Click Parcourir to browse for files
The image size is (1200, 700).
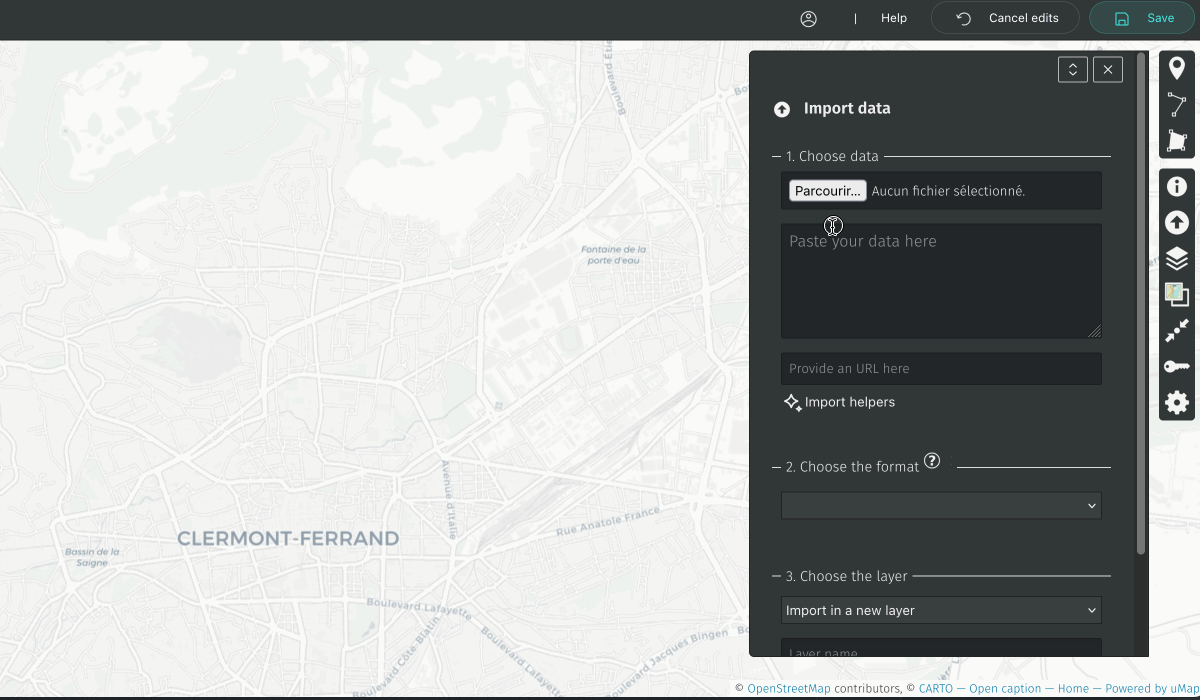click(827, 191)
